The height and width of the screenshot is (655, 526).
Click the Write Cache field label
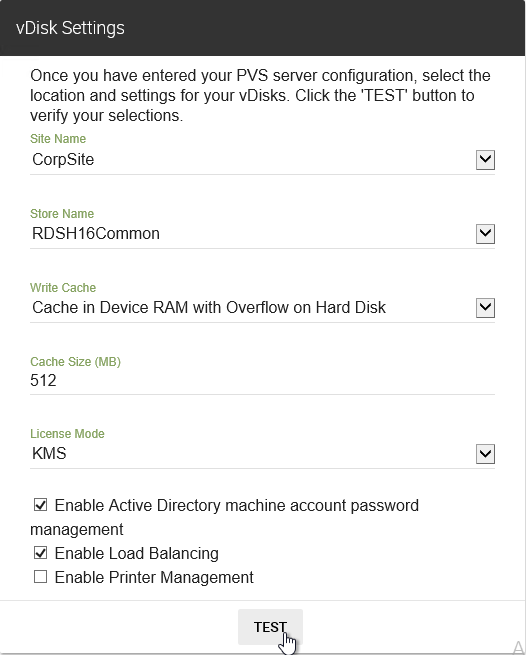pos(63,288)
